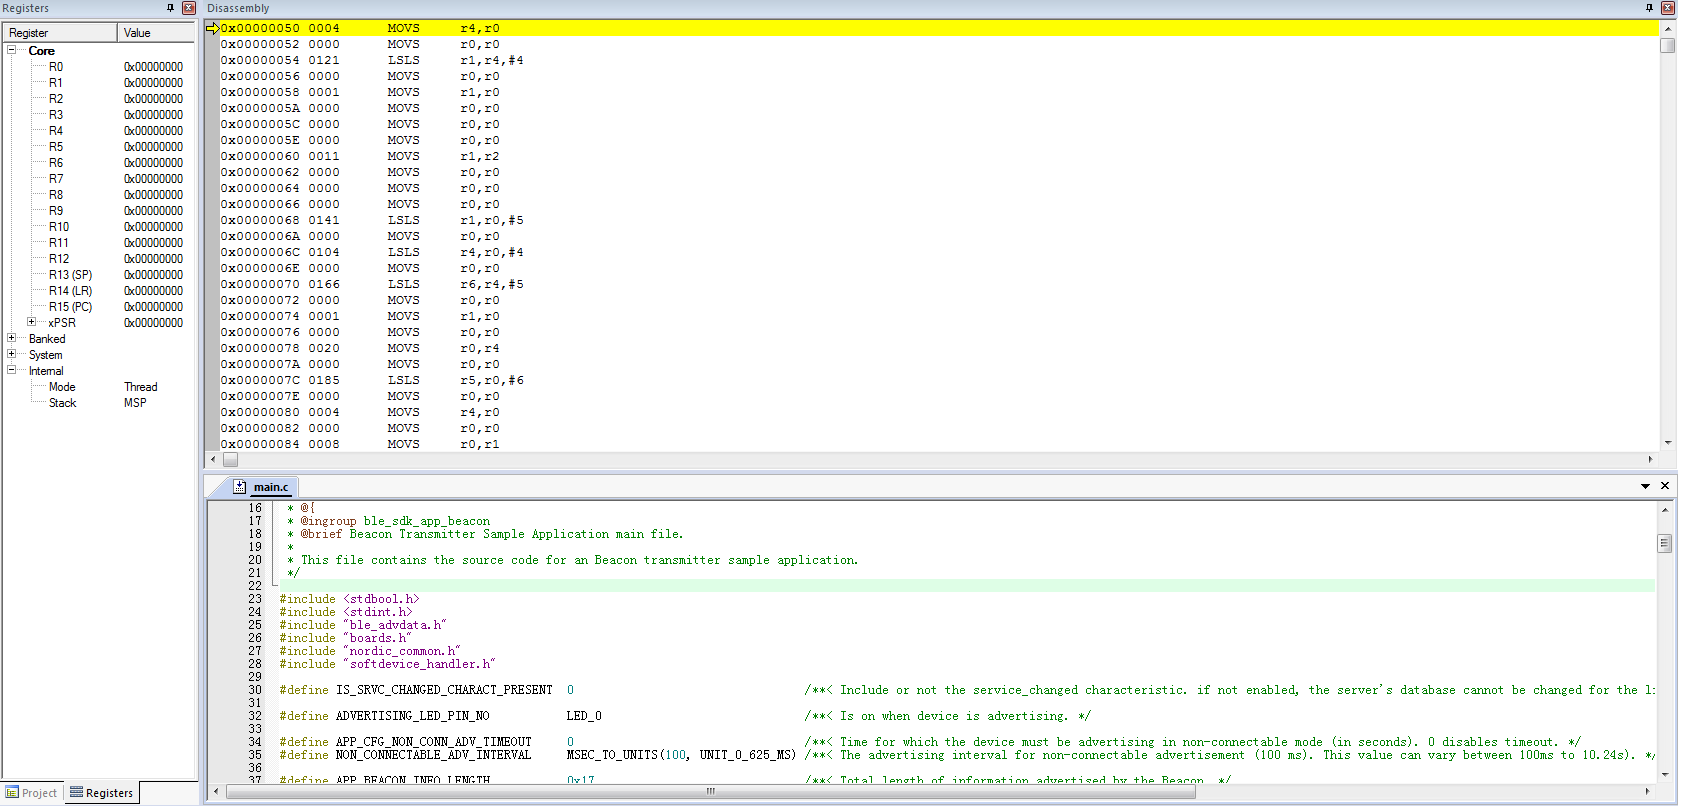Click the editor vertical scrollbar thumb
Screen dimensions: 1682x806
coord(1665,543)
